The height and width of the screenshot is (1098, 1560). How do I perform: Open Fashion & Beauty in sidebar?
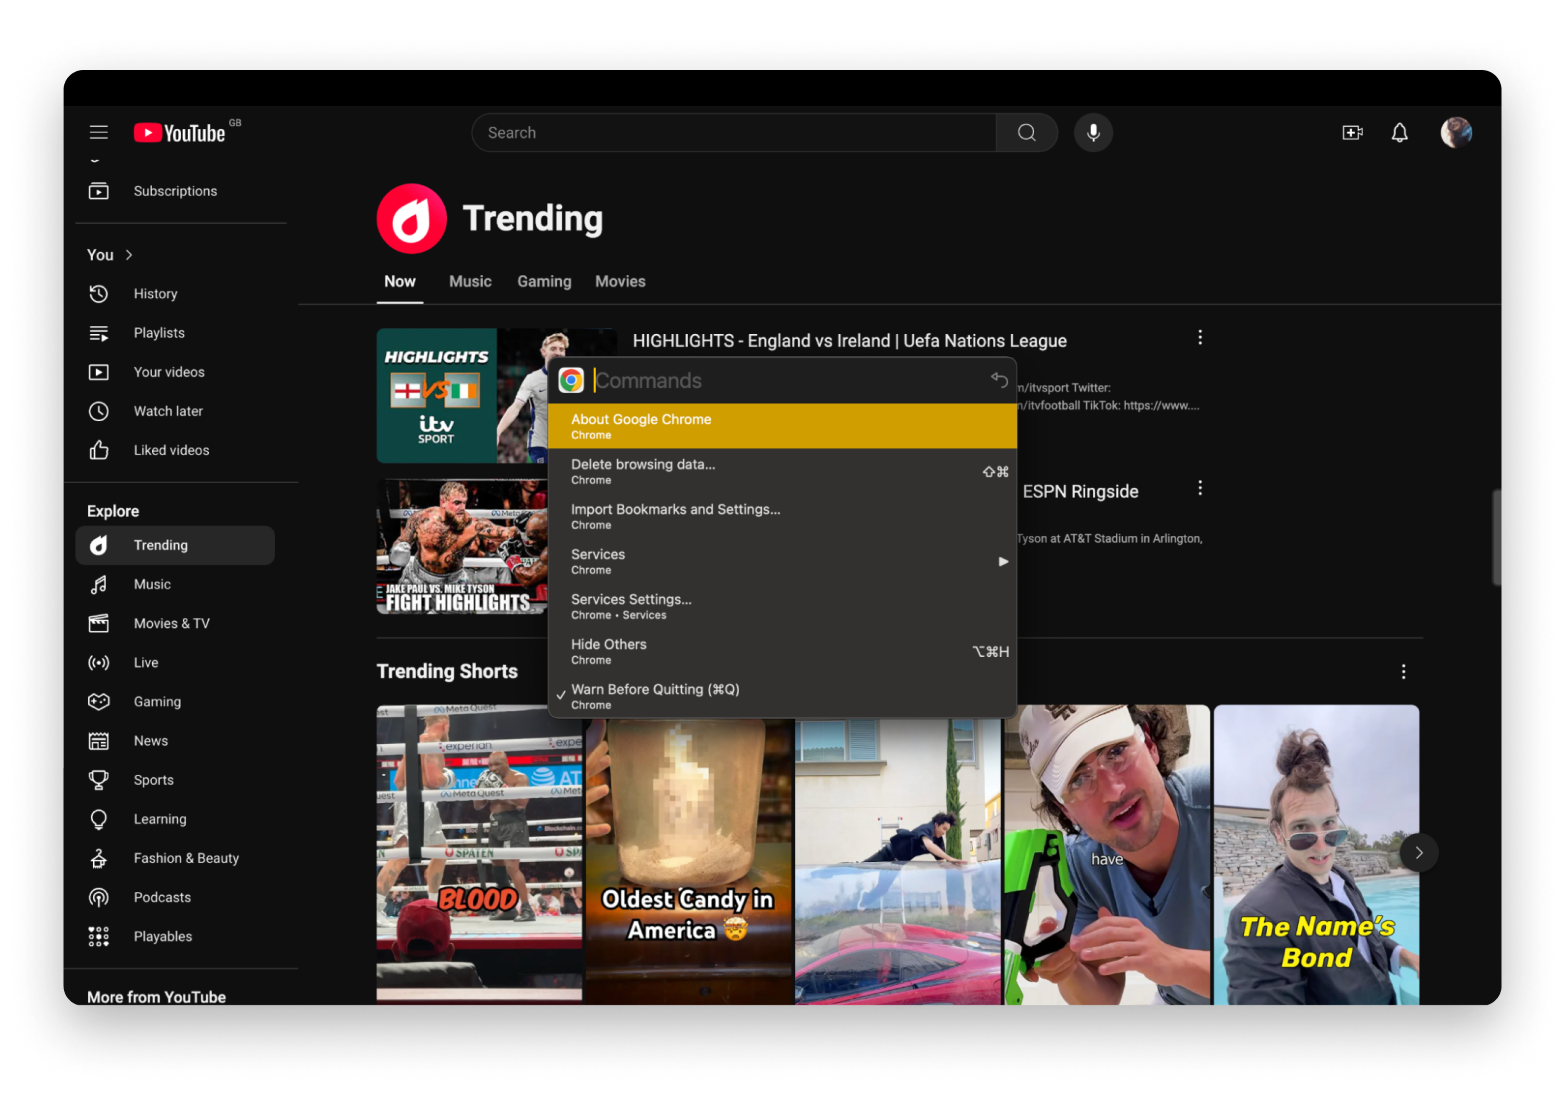click(175, 858)
